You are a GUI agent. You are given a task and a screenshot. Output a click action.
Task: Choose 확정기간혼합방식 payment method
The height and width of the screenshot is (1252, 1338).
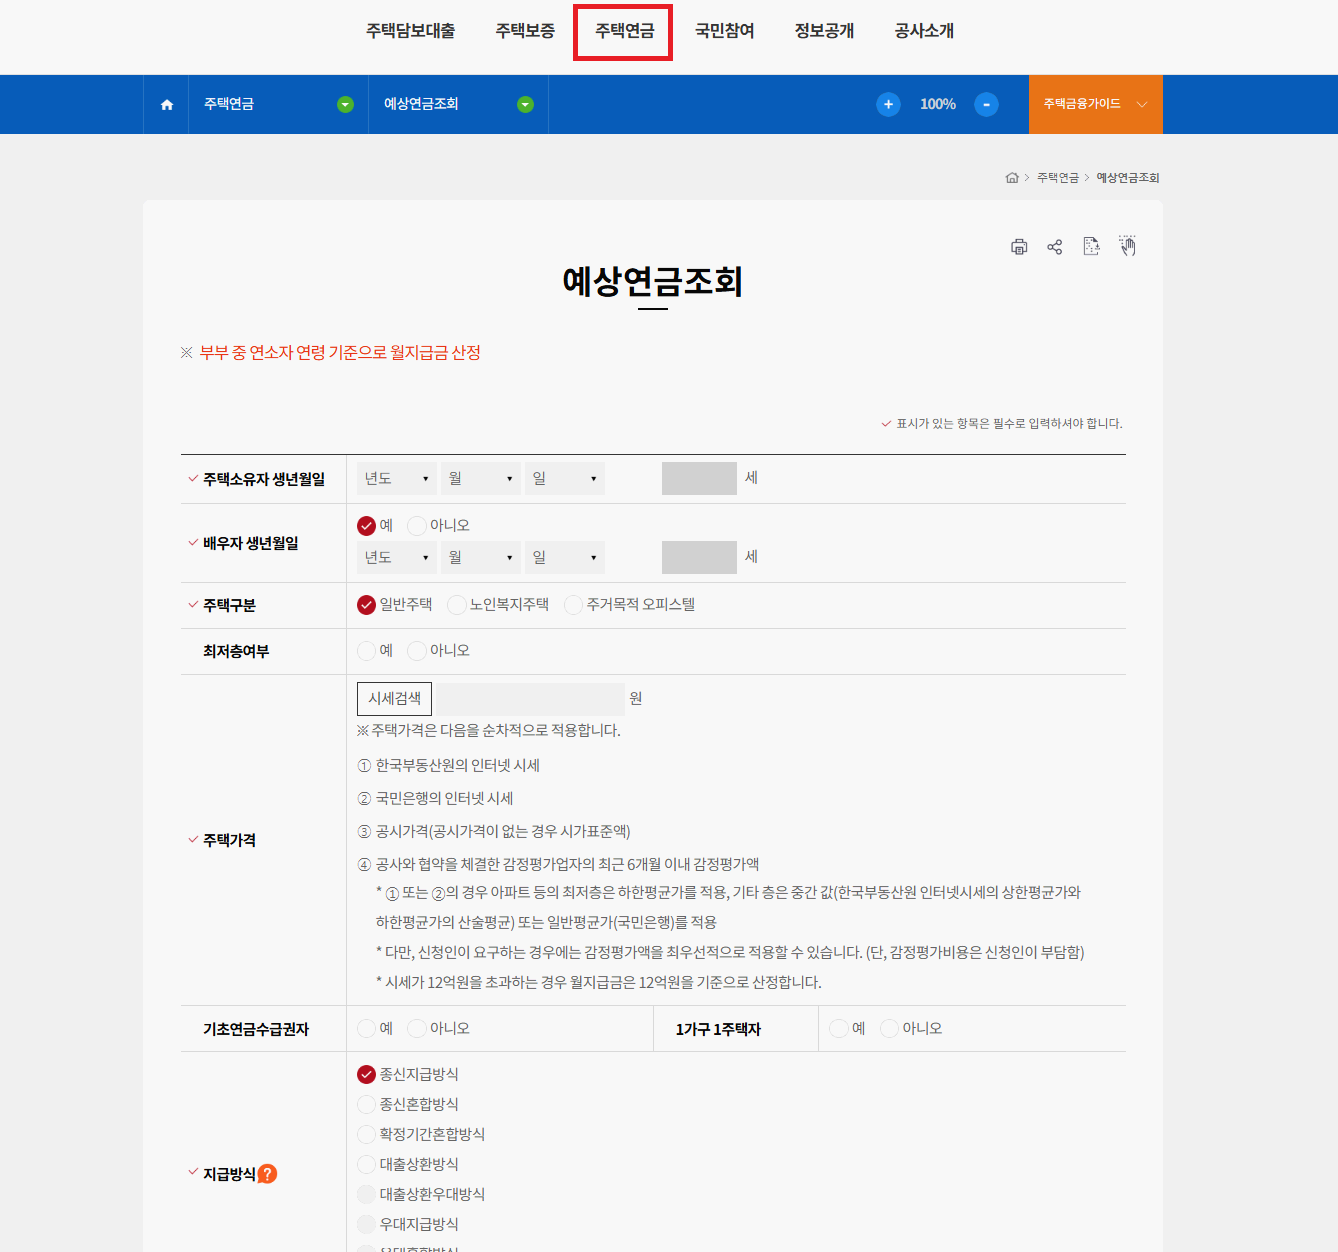click(x=367, y=1135)
